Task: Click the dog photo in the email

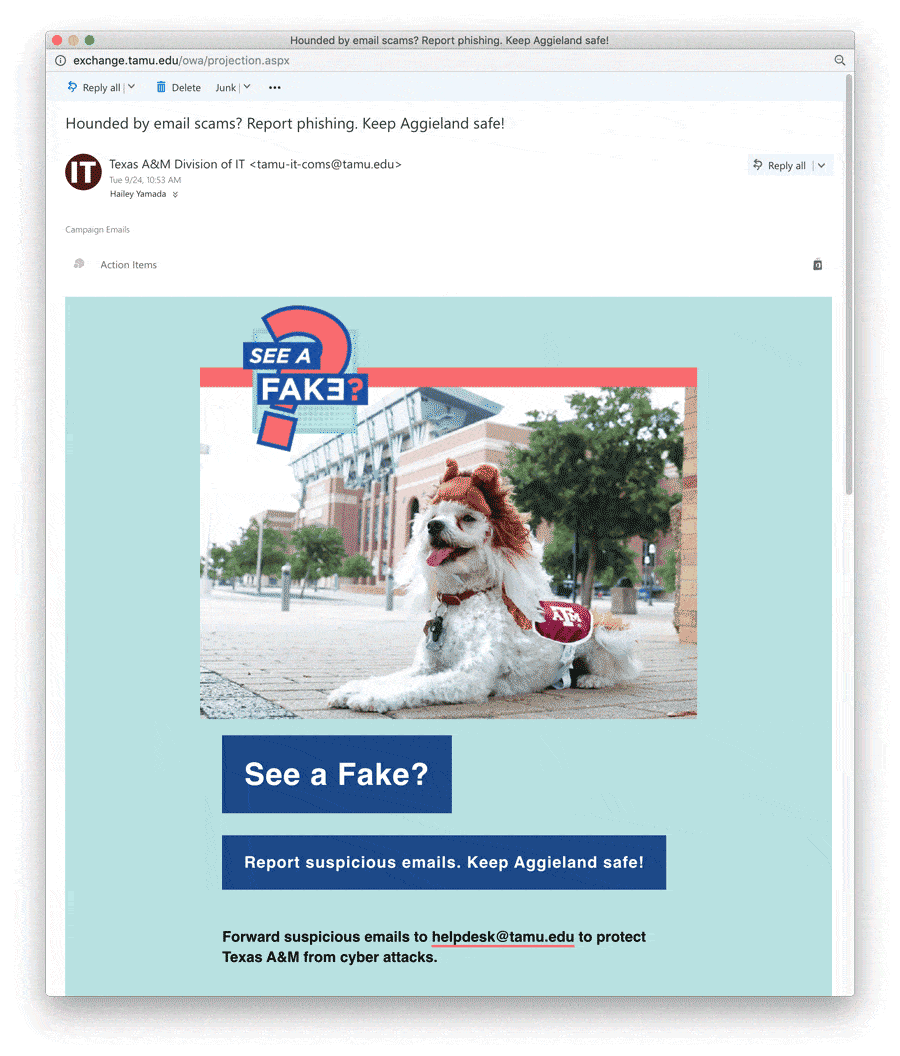Action: tap(449, 552)
